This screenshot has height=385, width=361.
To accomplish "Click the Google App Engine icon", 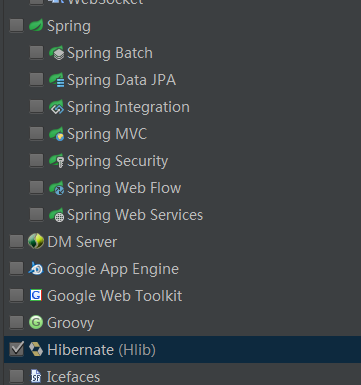I will (36, 268).
